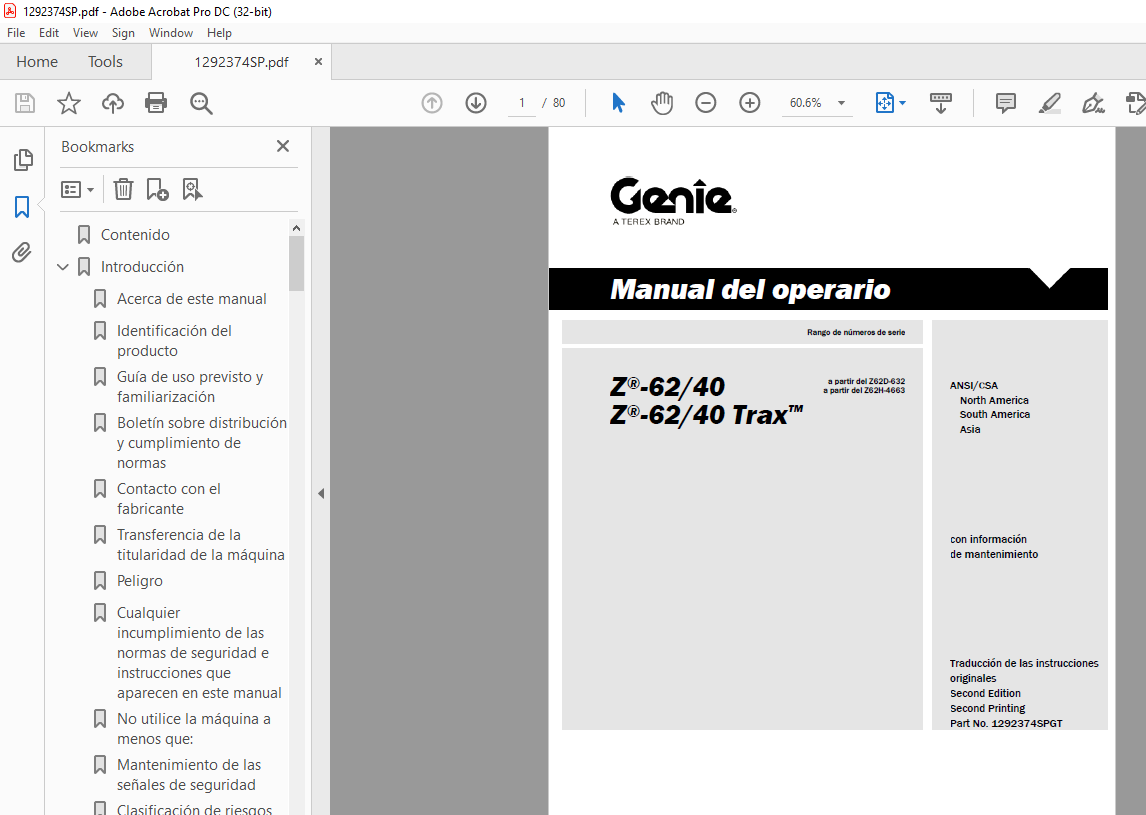The width and height of the screenshot is (1146, 815).
Task: Close the Bookmarks panel
Action: pos(283,146)
